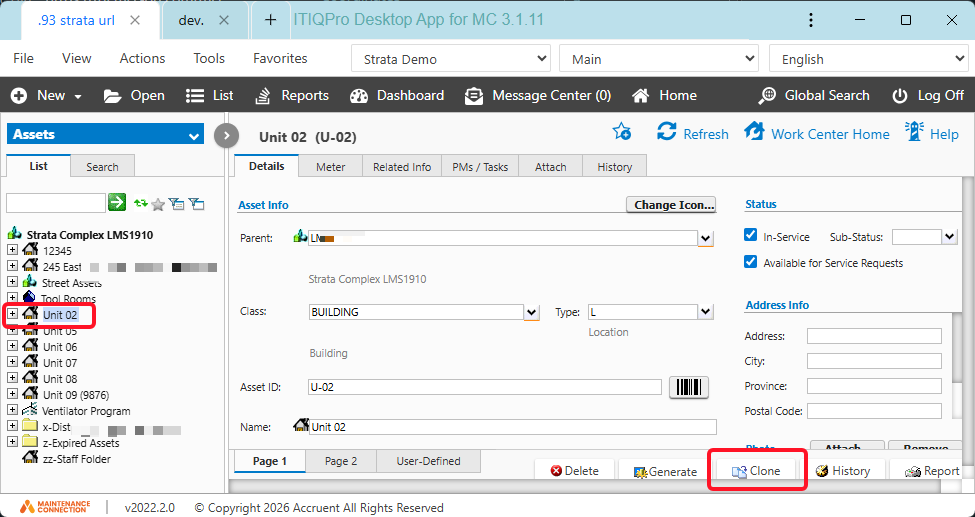
Task: Click the Change Icon... button
Action: pos(671,205)
